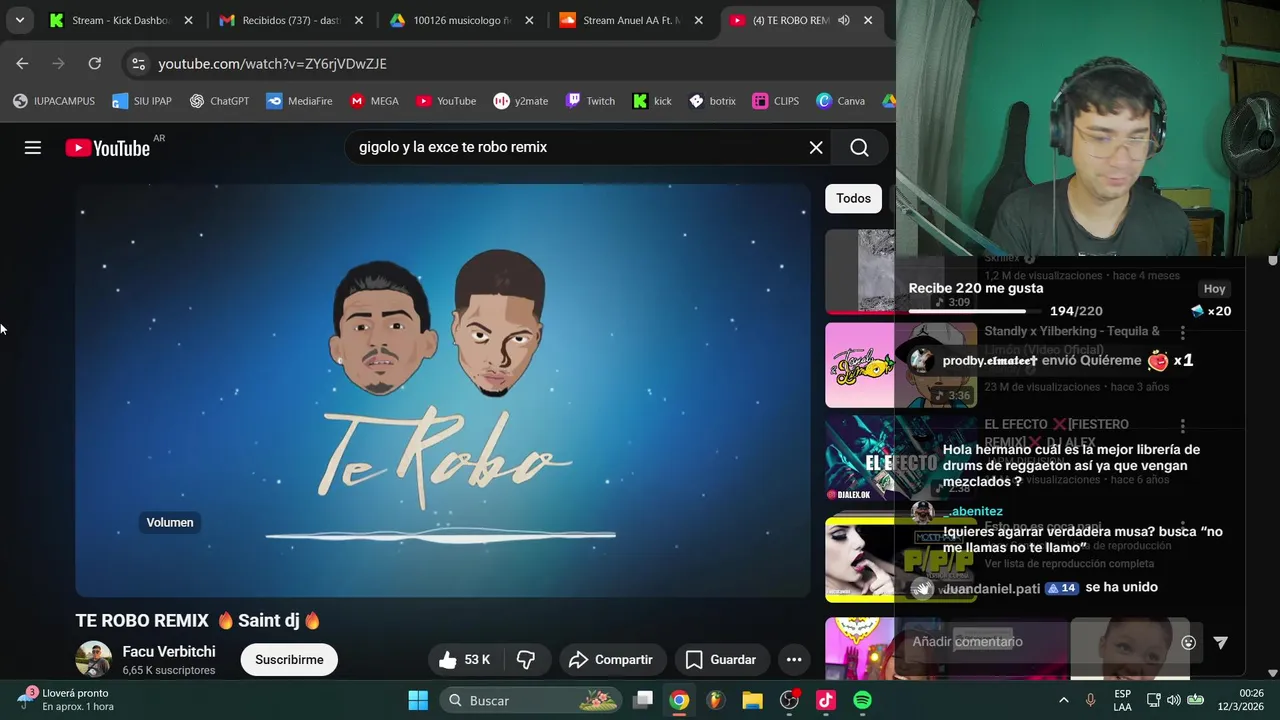This screenshot has height=720, width=1280.
Task: Run the search with the magnifier button
Action: point(859,148)
